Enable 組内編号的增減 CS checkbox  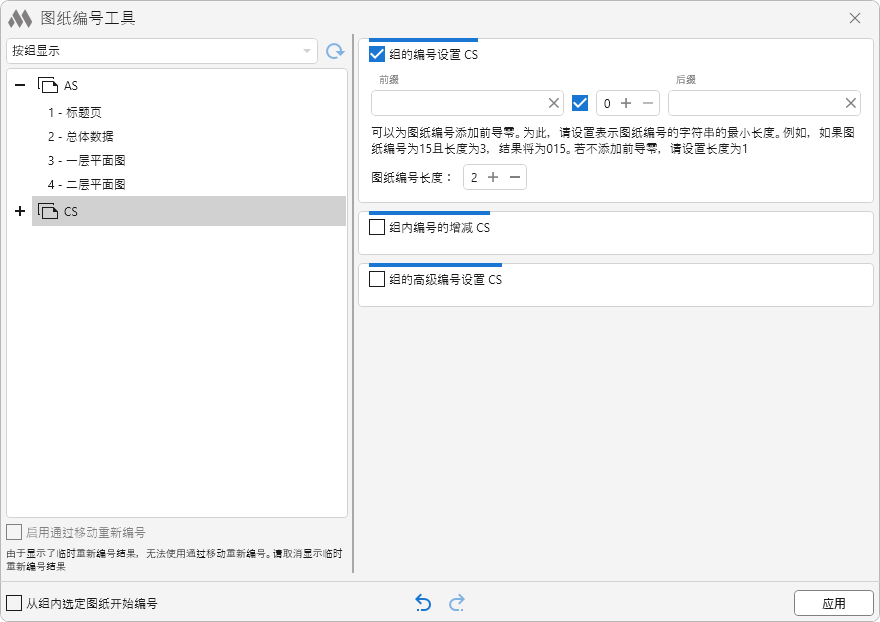[377, 227]
